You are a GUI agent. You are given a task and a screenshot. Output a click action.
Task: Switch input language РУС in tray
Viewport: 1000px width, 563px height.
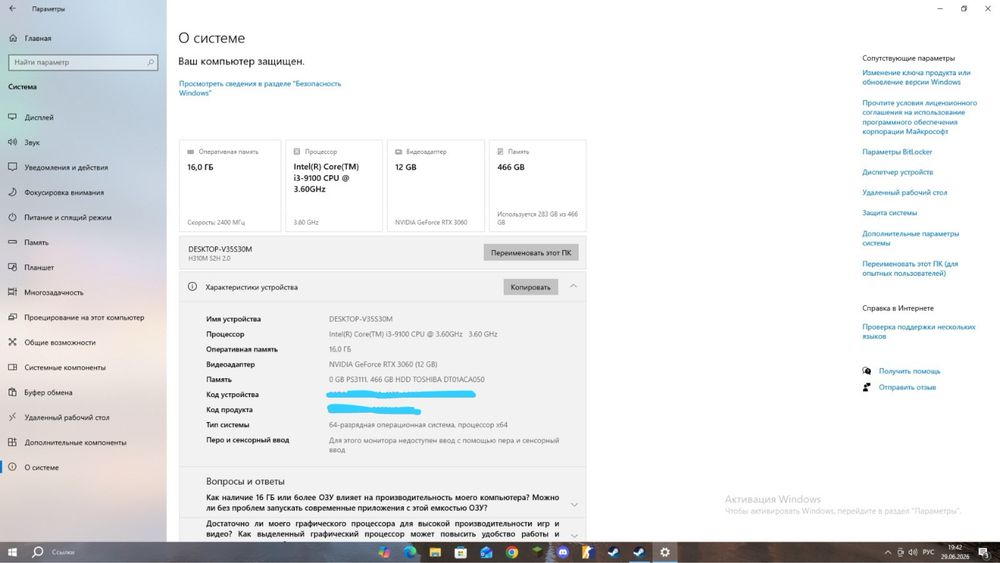pos(929,552)
